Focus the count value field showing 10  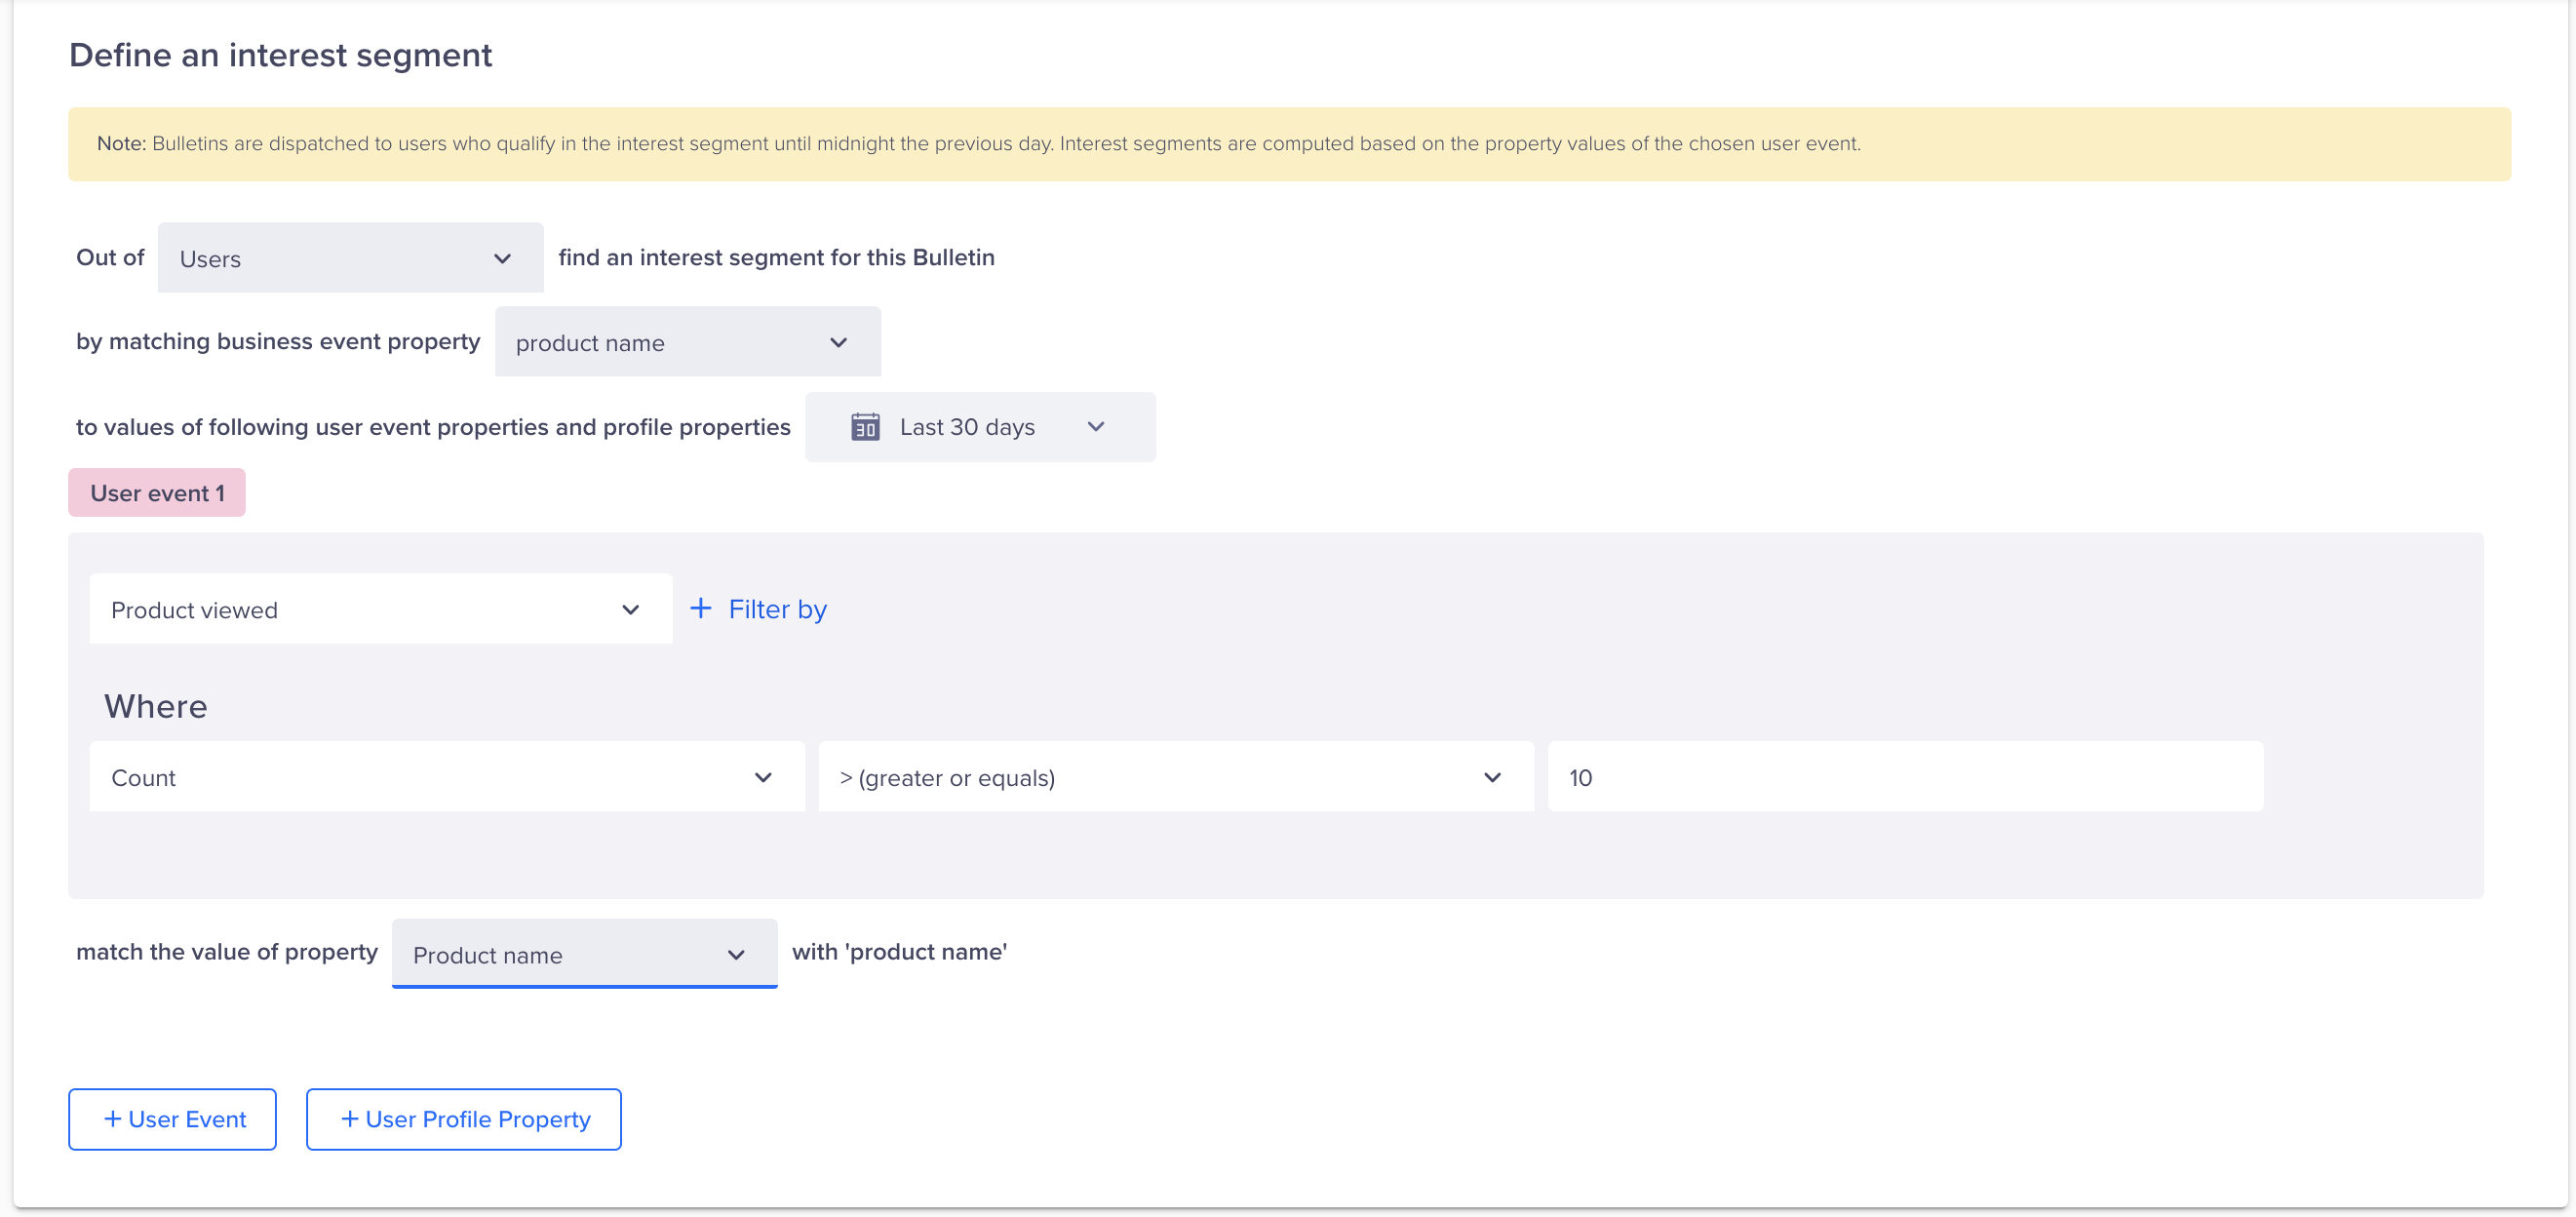(1904, 778)
